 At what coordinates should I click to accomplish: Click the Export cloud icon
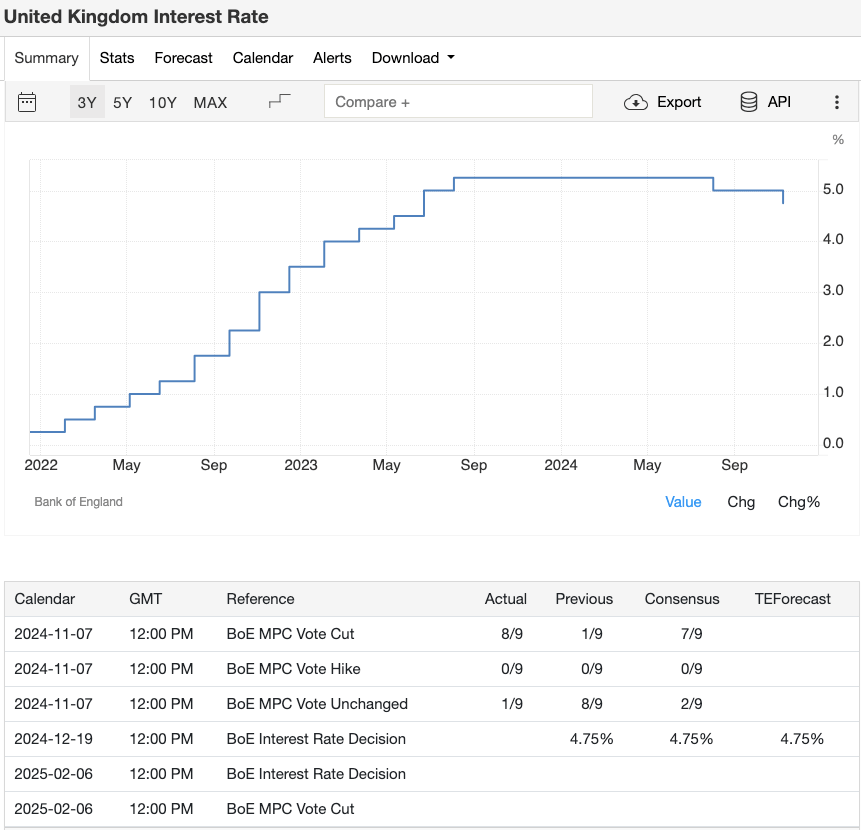pos(635,101)
